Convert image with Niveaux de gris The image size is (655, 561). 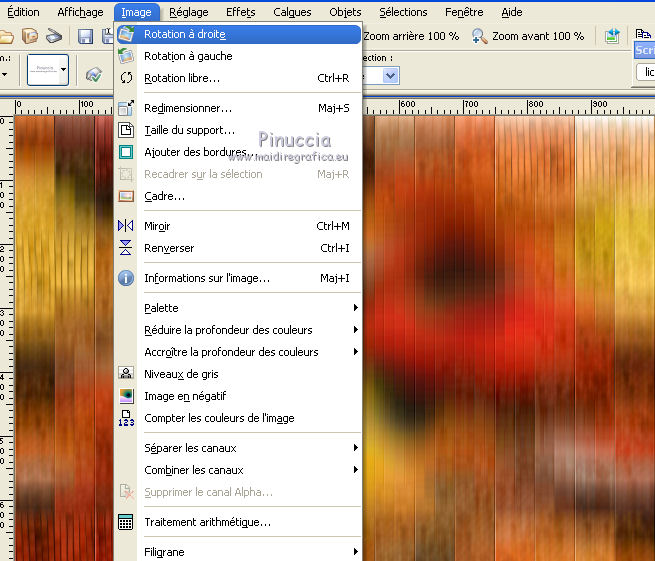(239, 374)
